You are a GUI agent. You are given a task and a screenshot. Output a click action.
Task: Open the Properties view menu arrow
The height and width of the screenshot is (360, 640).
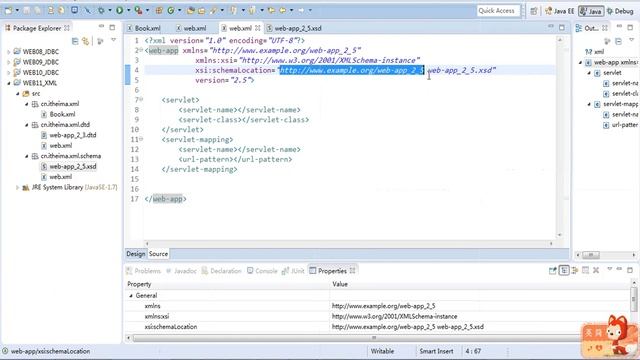(x=610, y=269)
